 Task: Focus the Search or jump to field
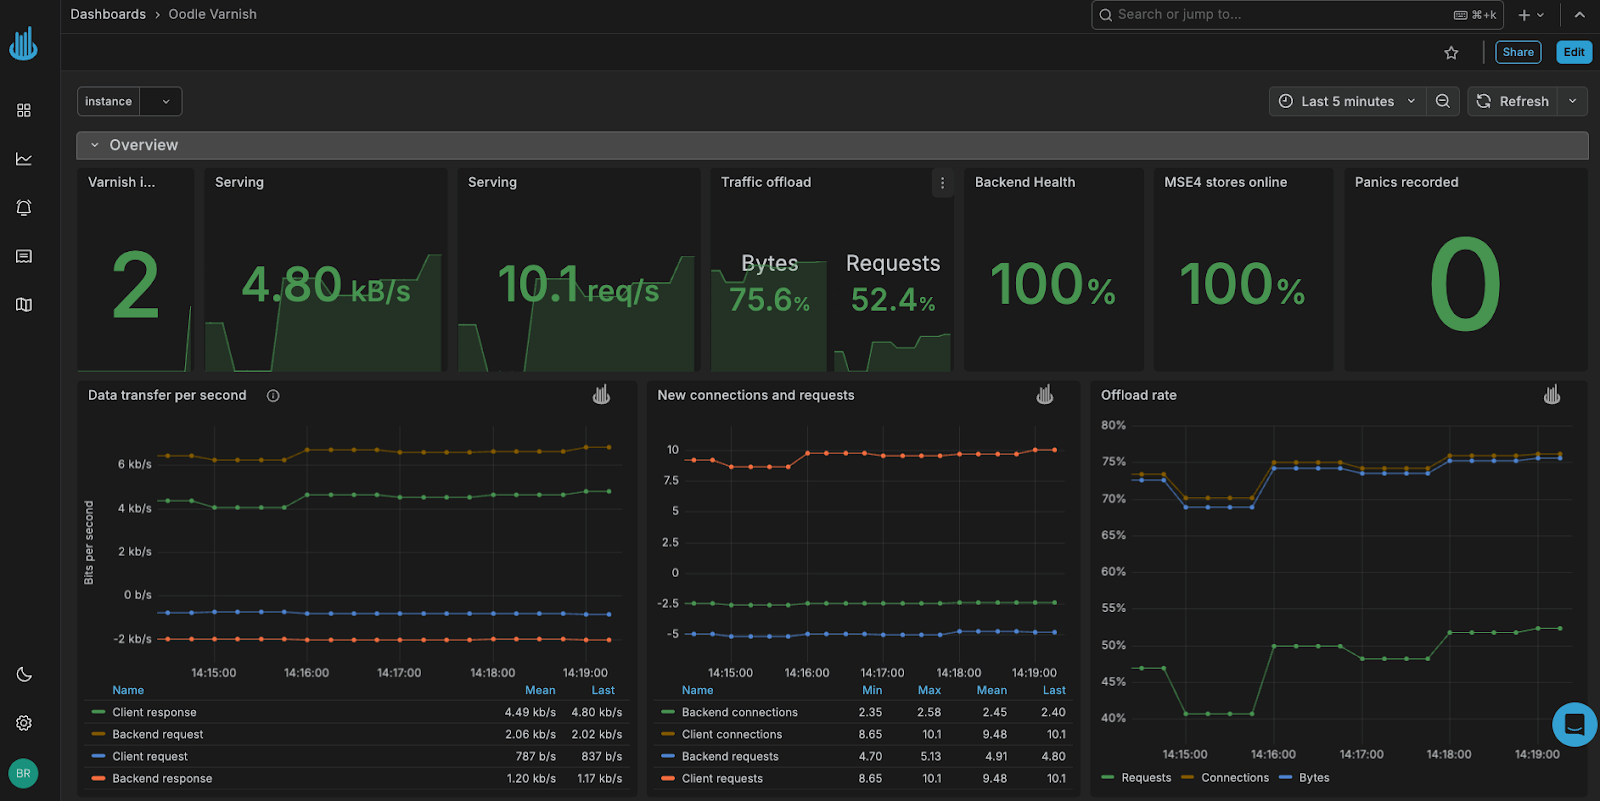tap(1280, 15)
